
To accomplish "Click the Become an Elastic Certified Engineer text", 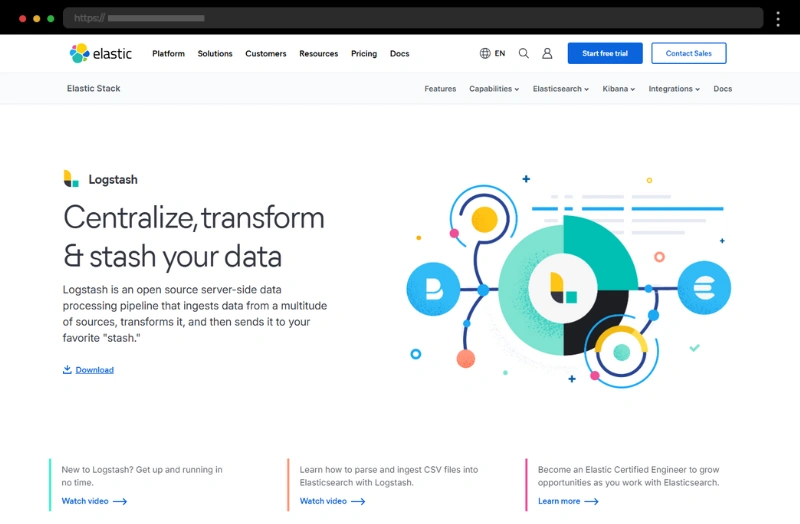I will (x=629, y=476).
